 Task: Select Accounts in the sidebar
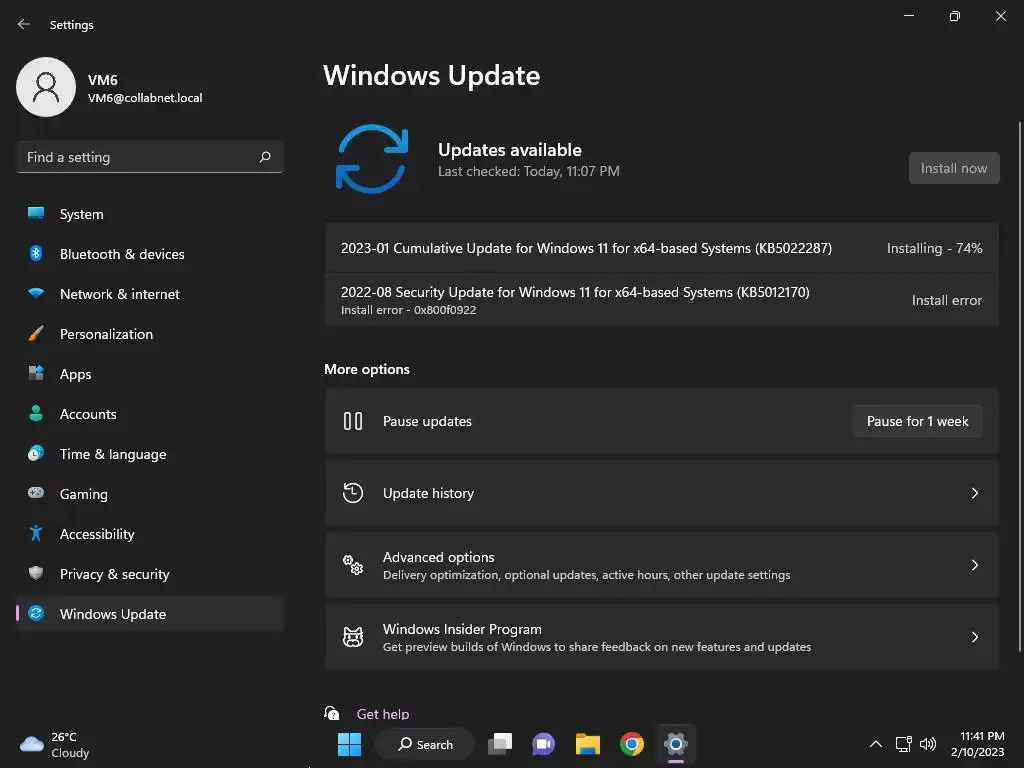150,414
